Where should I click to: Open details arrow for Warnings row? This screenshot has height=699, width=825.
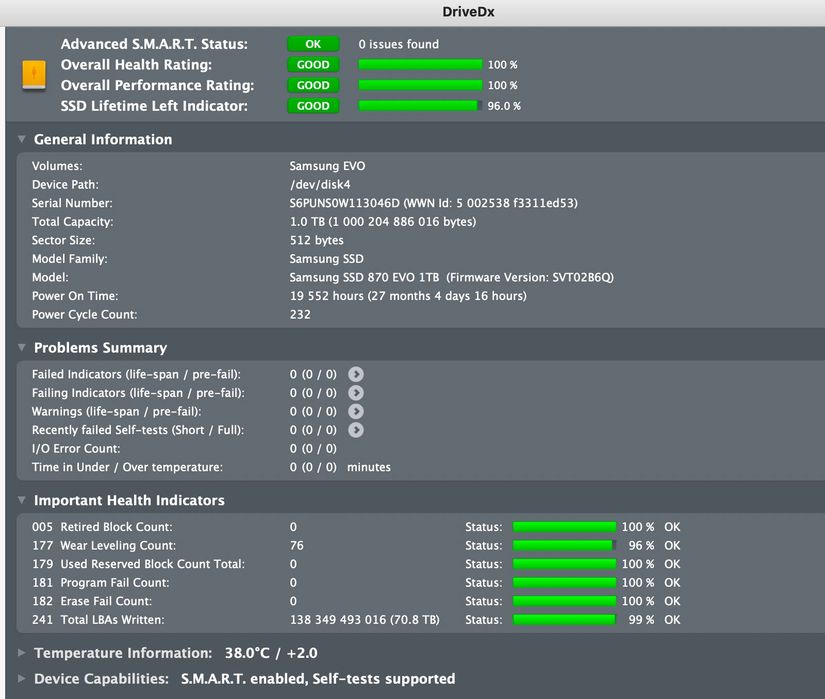(356, 411)
